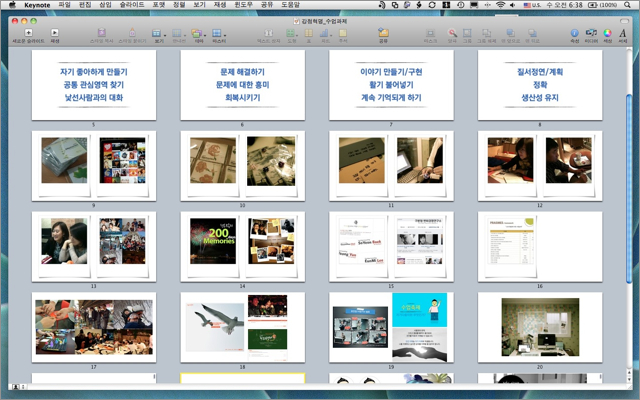The image size is (640, 400).
Task: Click the sync circular arrows menu bar icon
Action: (432, 5)
